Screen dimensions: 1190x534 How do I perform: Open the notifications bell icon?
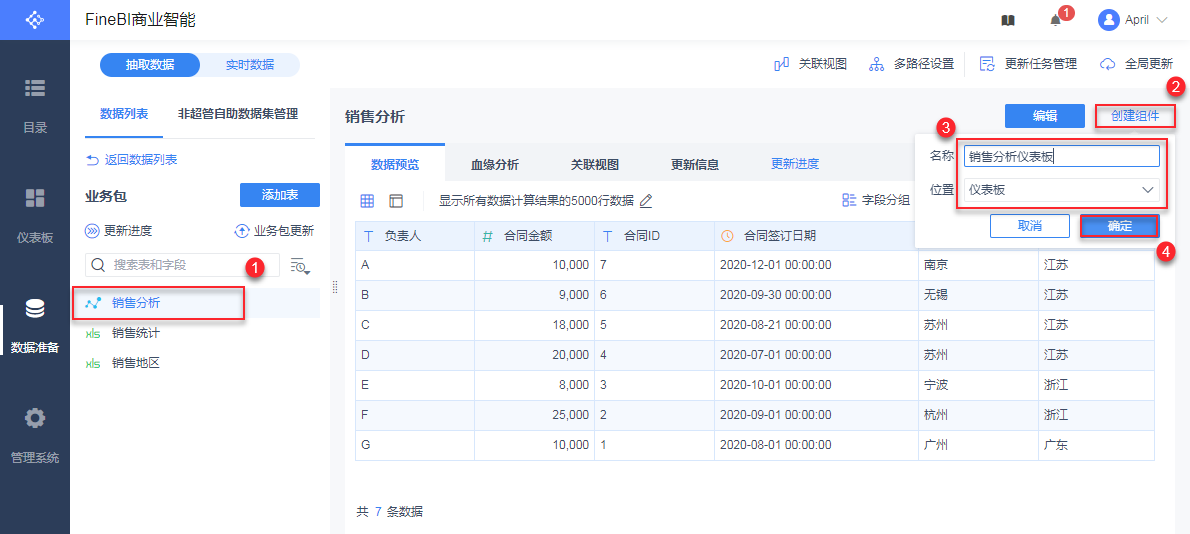[x=1055, y=20]
